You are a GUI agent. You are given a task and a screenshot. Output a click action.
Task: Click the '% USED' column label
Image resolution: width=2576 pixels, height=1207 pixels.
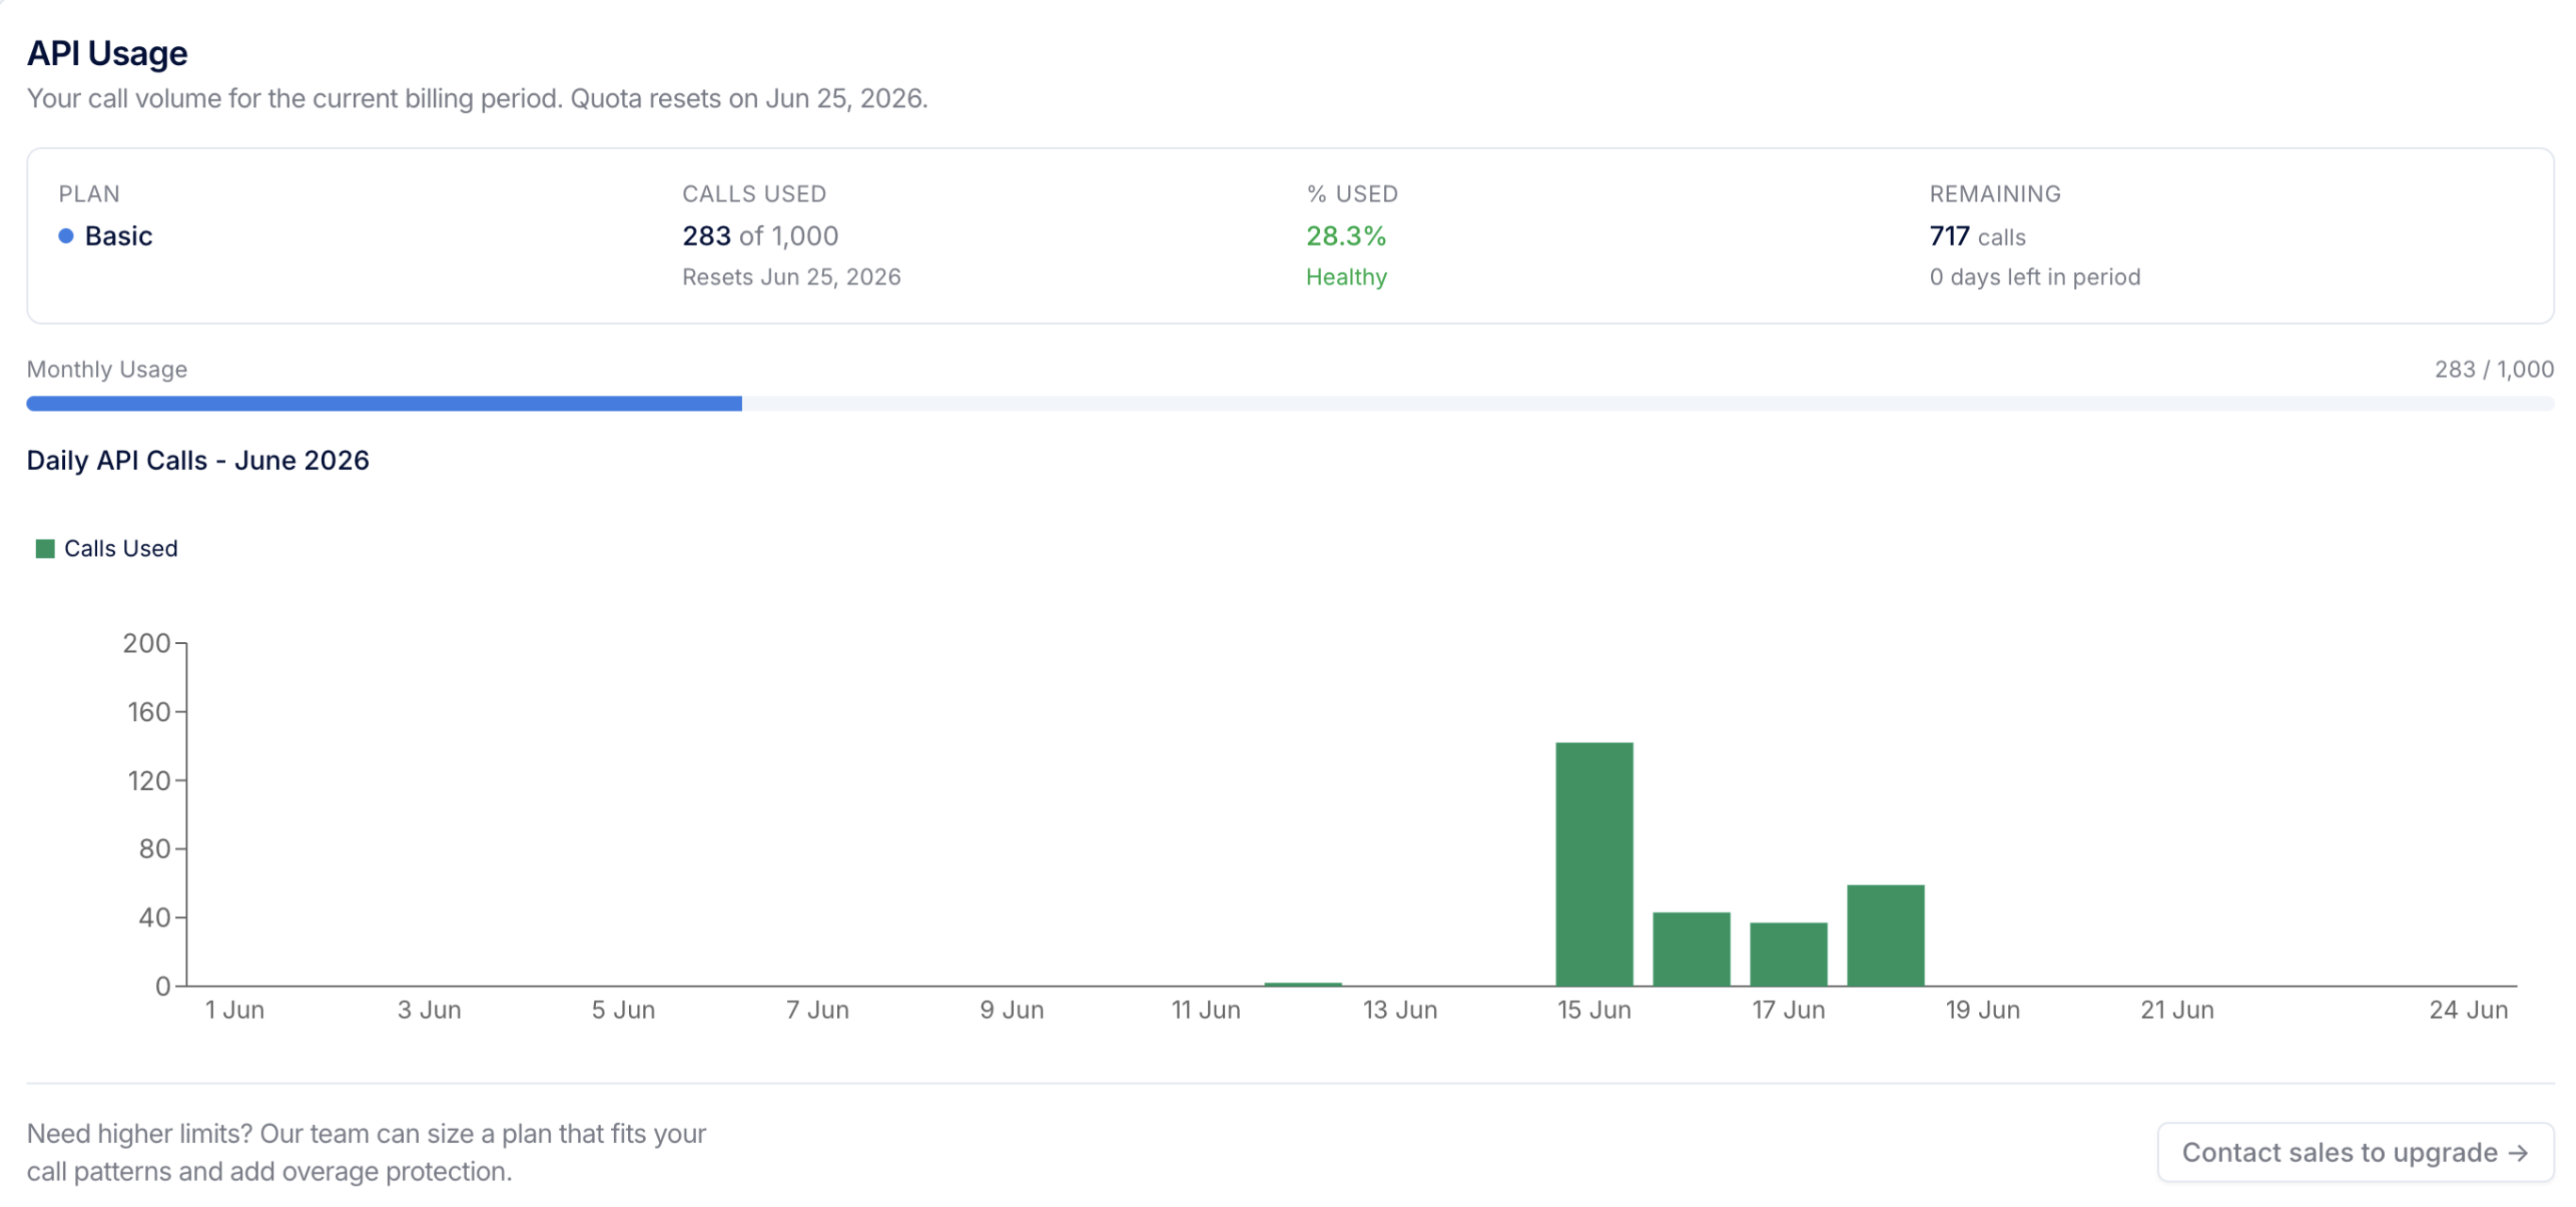1352,194
